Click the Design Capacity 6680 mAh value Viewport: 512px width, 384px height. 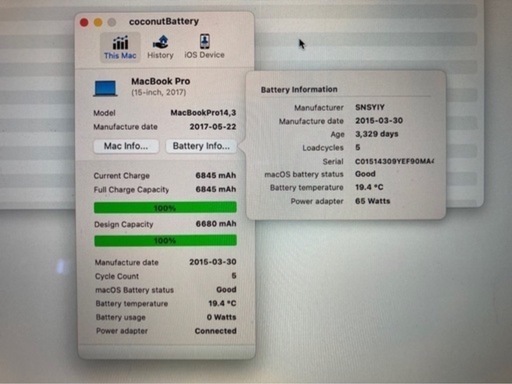click(216, 224)
